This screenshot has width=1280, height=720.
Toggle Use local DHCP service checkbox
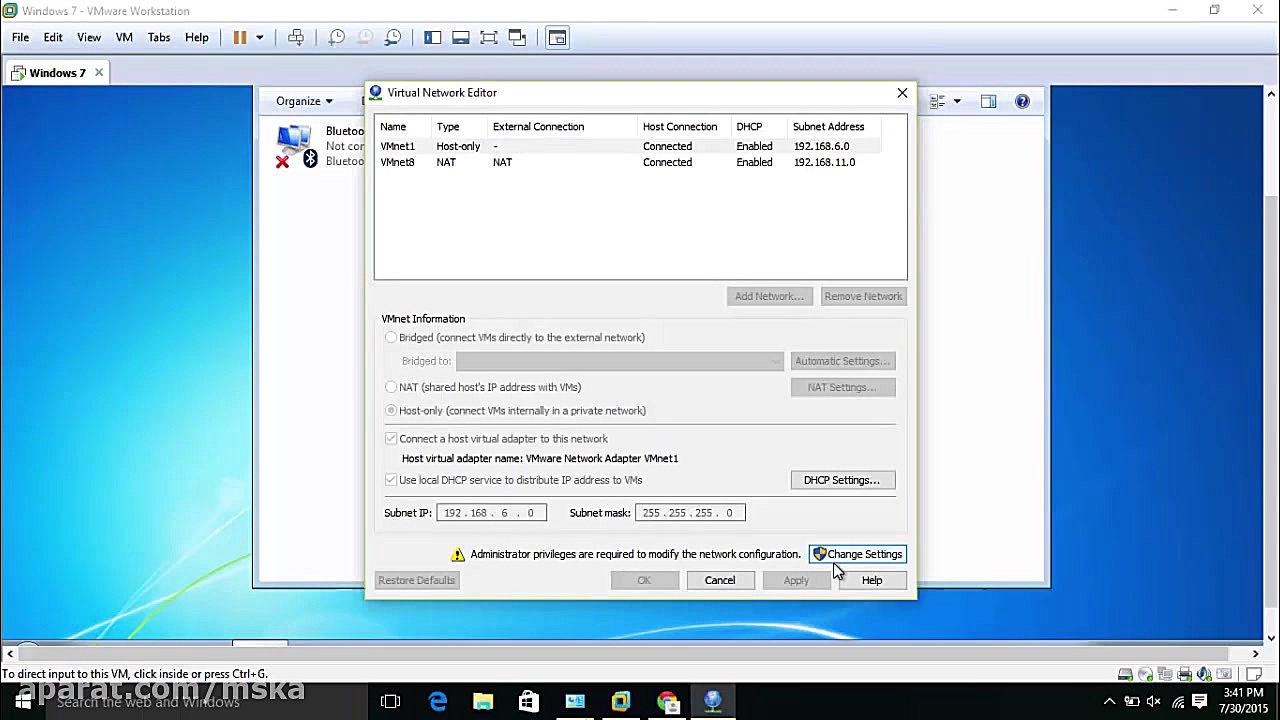tap(391, 480)
